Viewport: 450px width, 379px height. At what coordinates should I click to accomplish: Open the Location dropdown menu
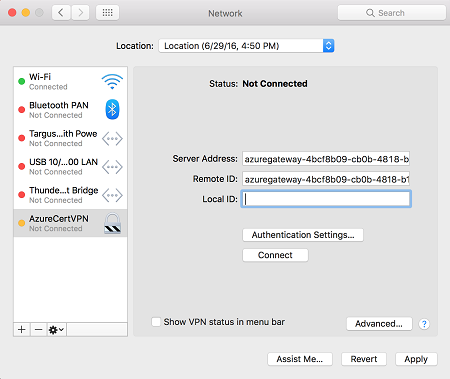(x=246, y=46)
